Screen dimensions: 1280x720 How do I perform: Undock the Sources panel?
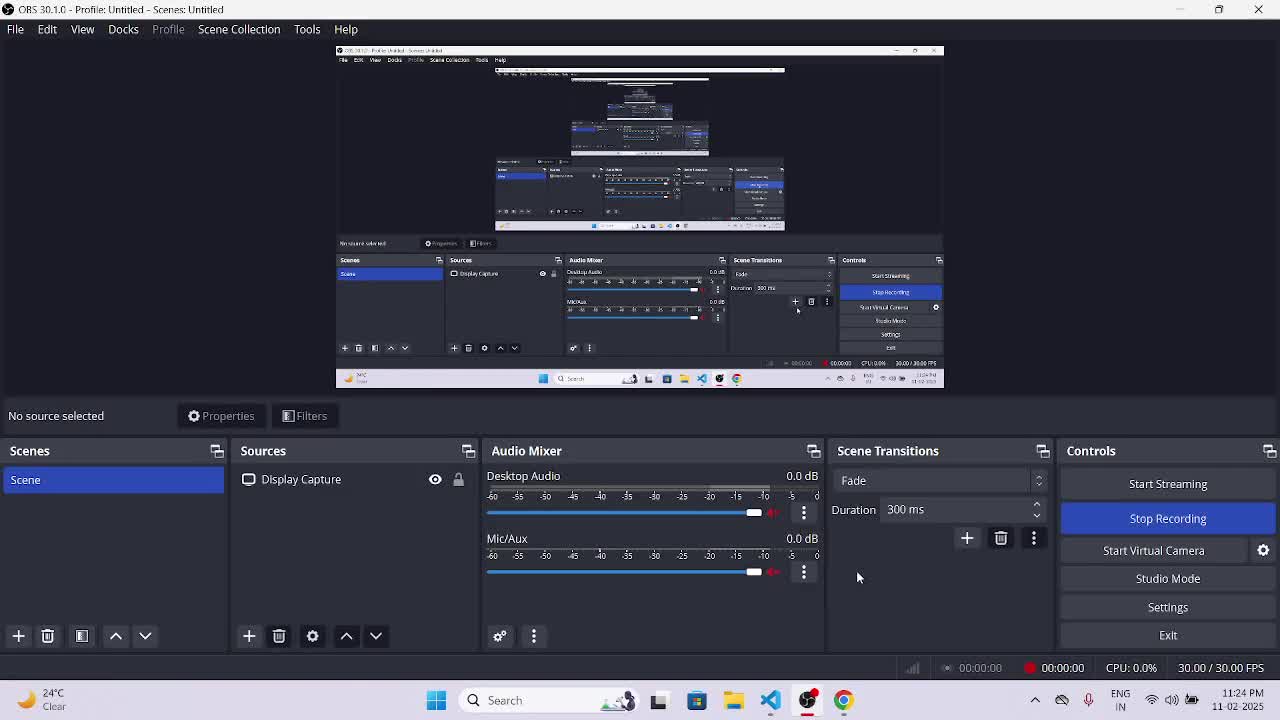[468, 451]
